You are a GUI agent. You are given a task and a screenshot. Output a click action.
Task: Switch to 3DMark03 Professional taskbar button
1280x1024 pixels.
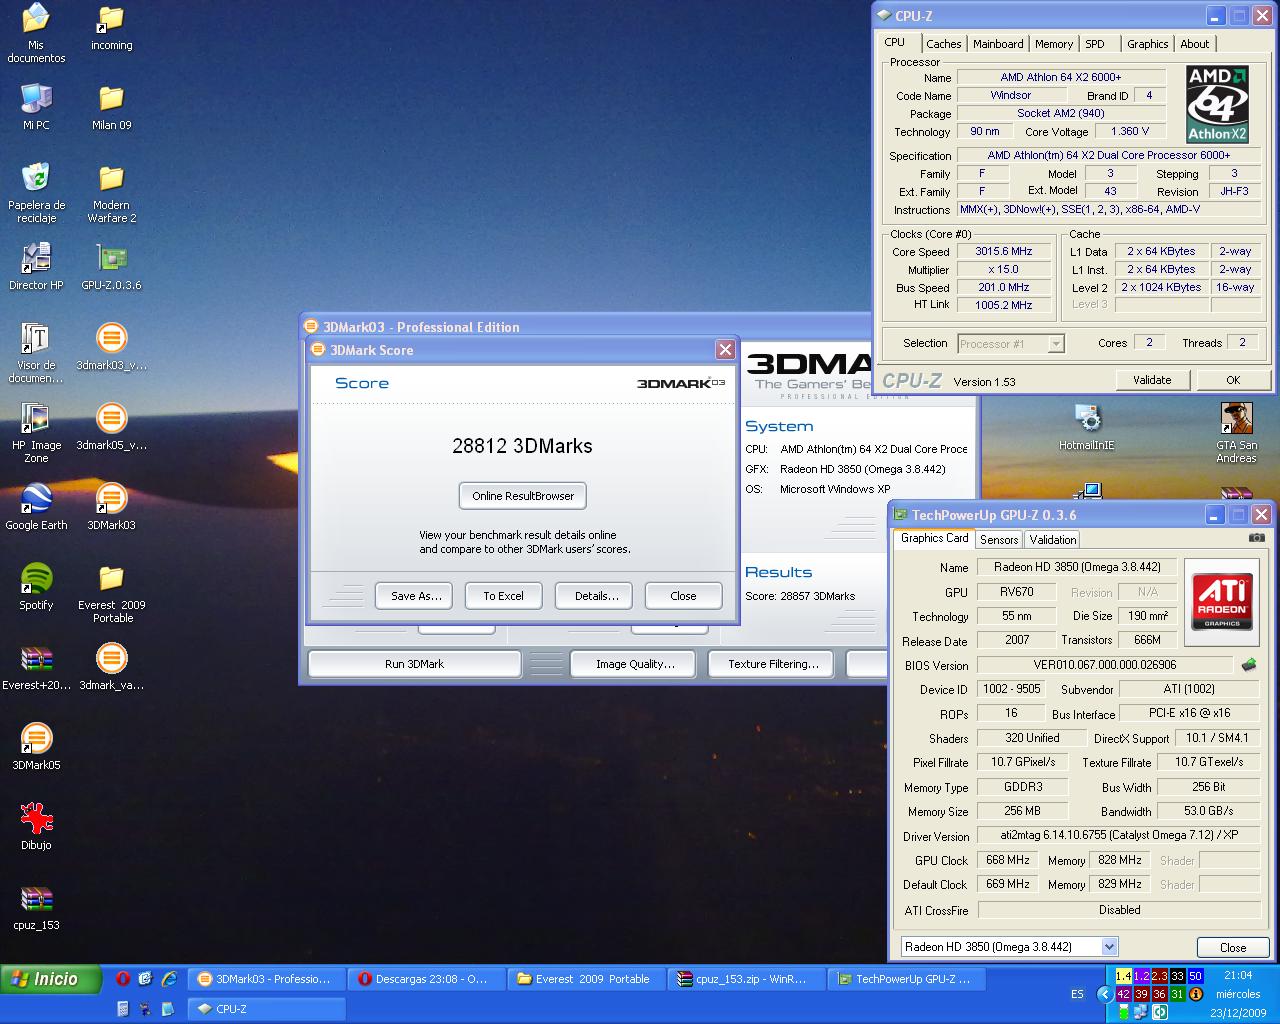pyautogui.click(x=266, y=979)
